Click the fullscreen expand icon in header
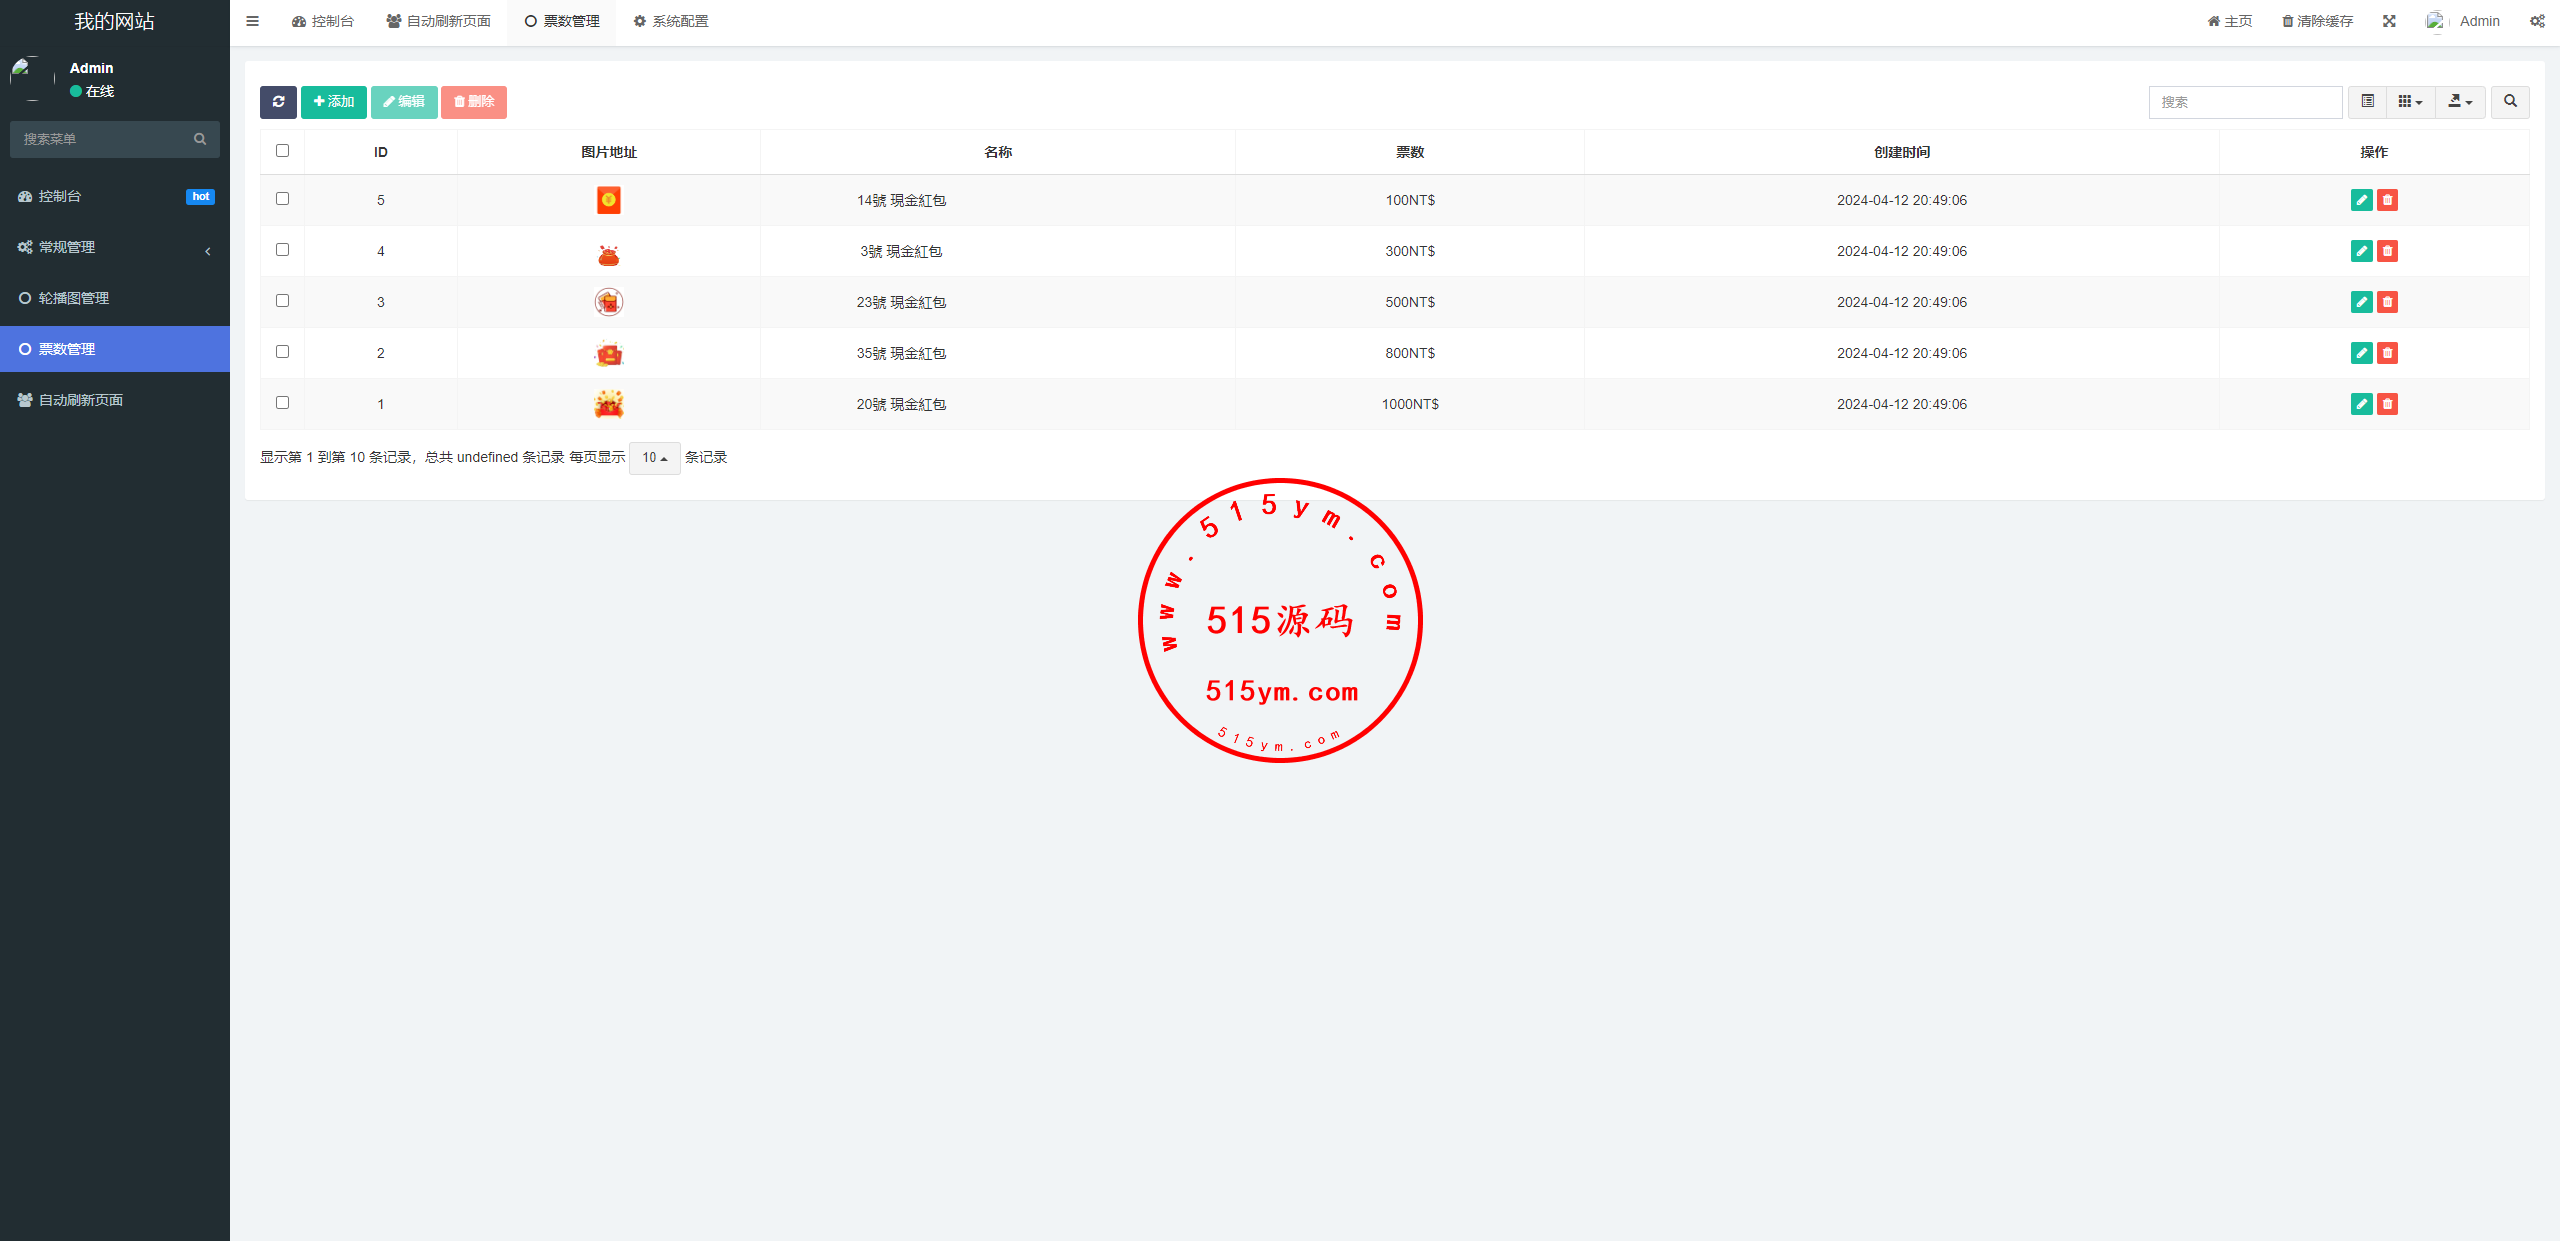The height and width of the screenshot is (1241, 2560). click(2389, 21)
